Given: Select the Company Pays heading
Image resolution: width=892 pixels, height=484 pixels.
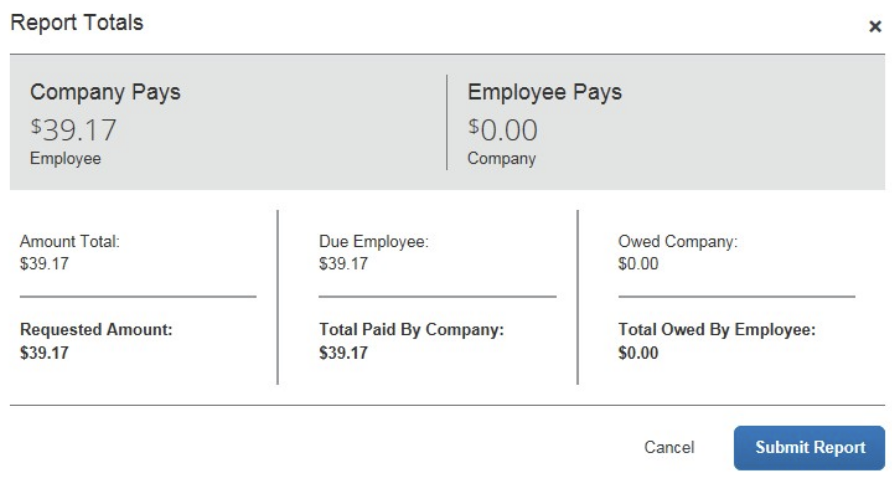Looking at the screenshot, I should tap(105, 92).
